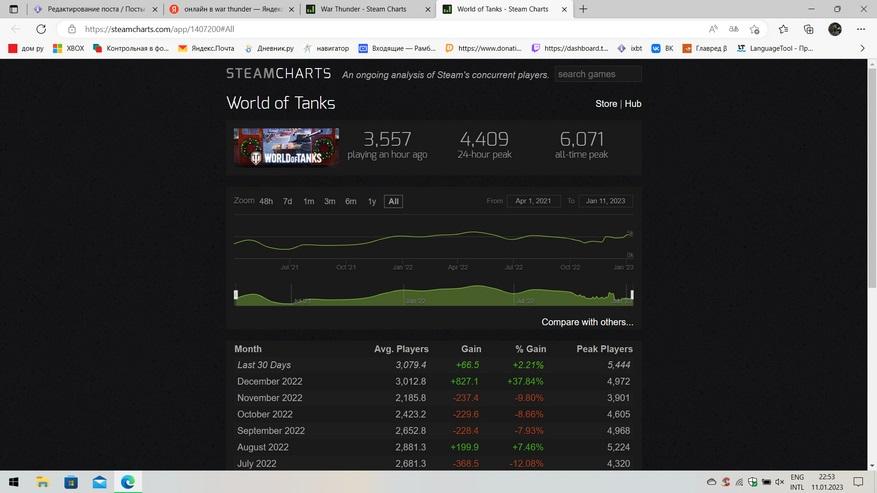Click the To date field Jan 11, 2023
The width and height of the screenshot is (877, 493).
(605, 201)
